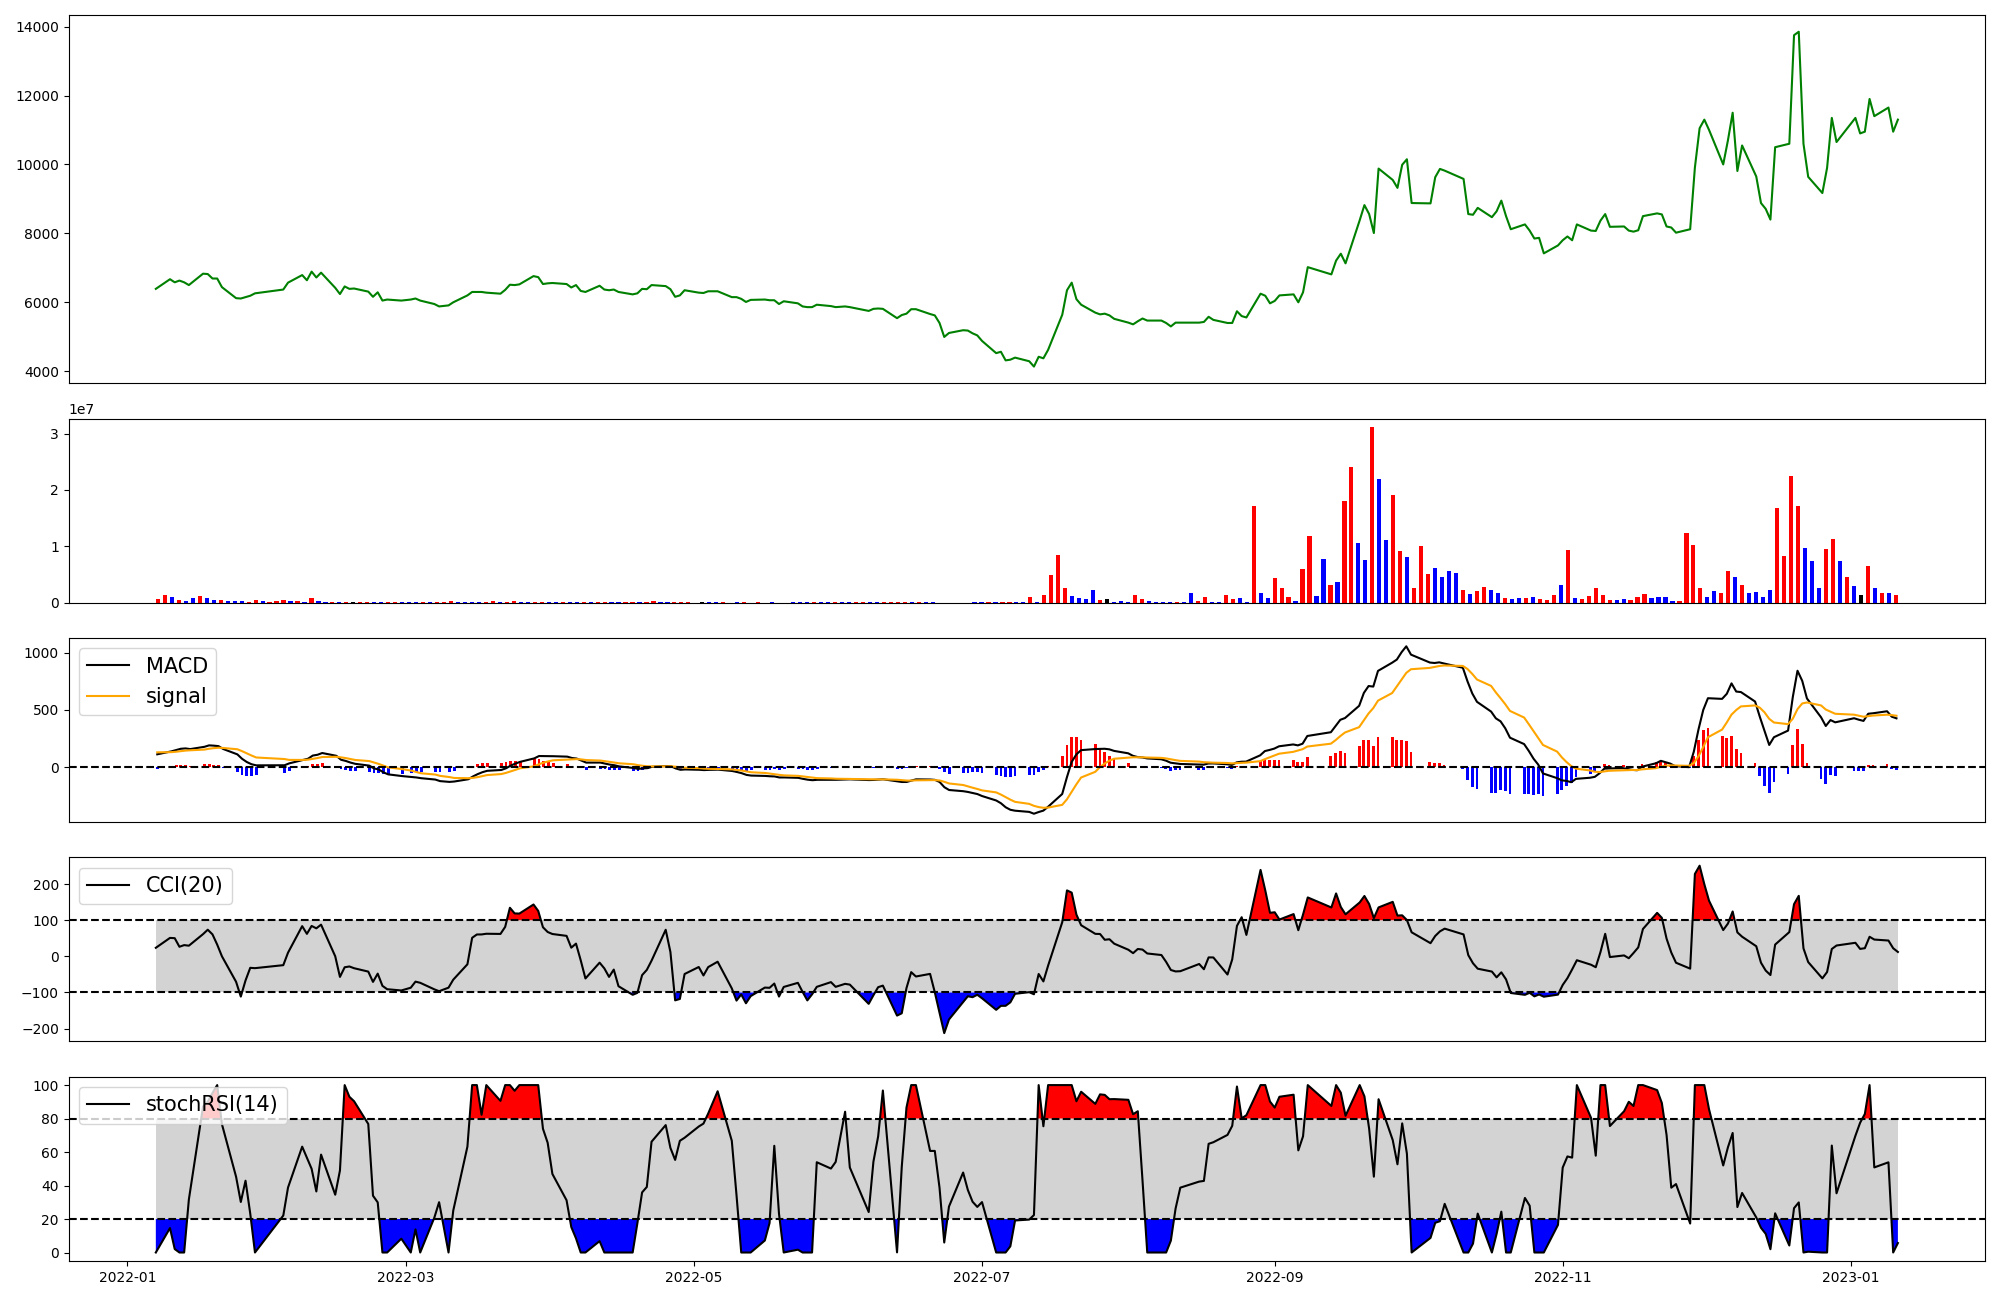Click the 14000 price axis tick label
2000x1300 pixels.
(x=37, y=28)
